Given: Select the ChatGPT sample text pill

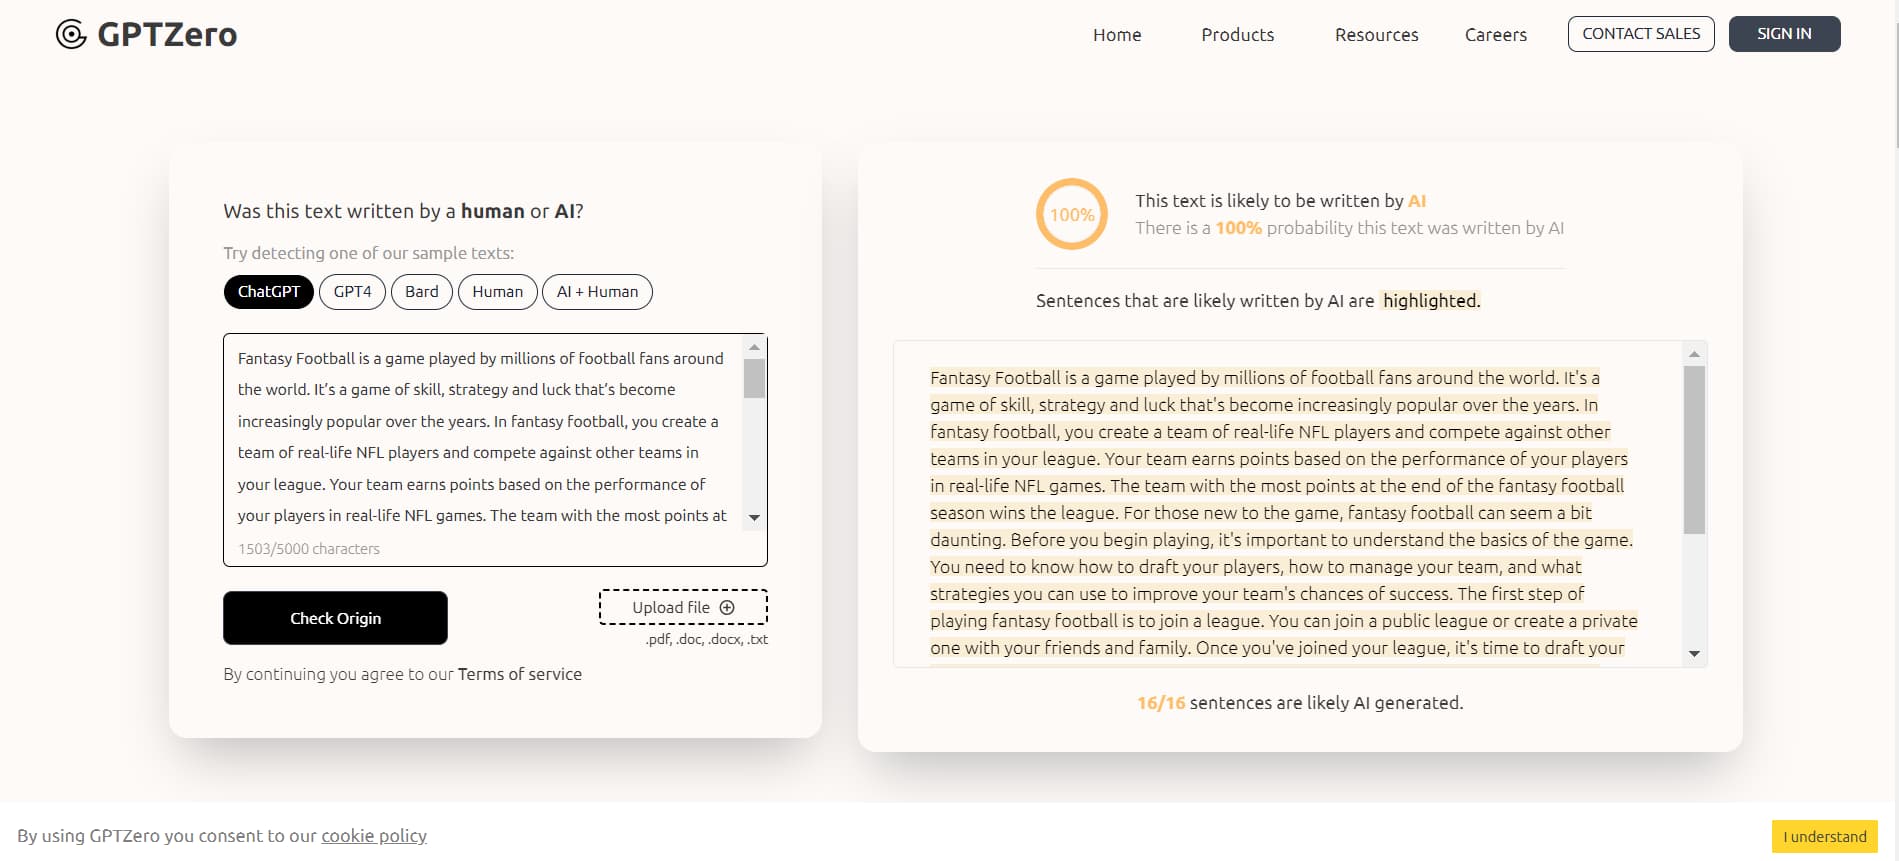Looking at the screenshot, I should tap(269, 292).
